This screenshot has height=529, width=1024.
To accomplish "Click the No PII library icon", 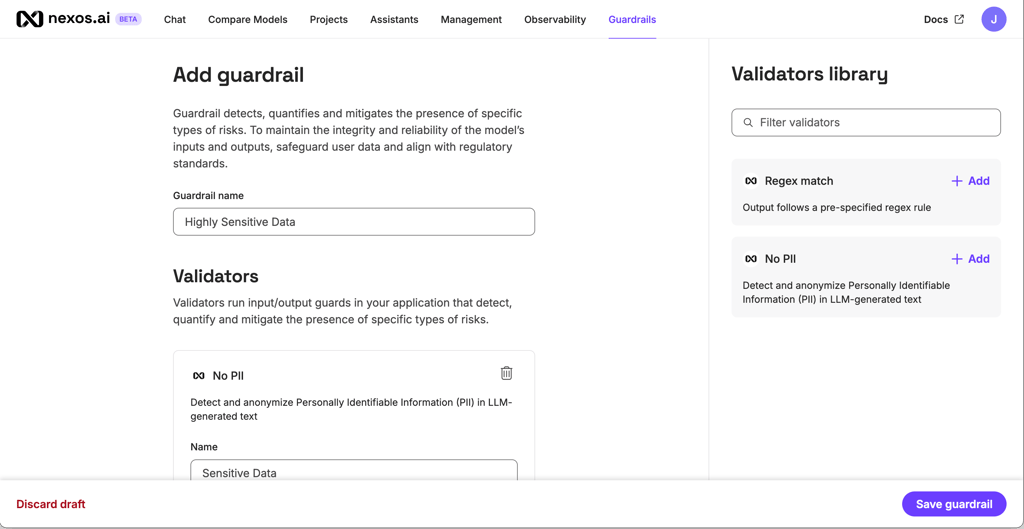I will click(751, 259).
